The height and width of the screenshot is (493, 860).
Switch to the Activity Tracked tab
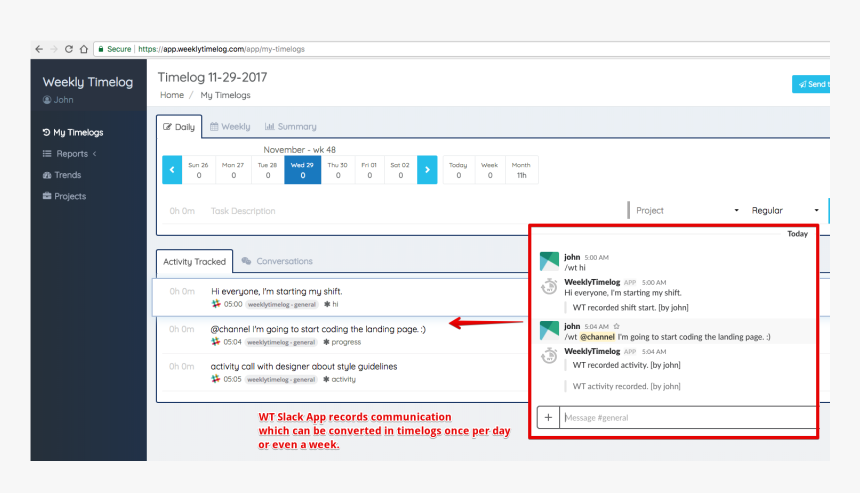click(x=194, y=262)
